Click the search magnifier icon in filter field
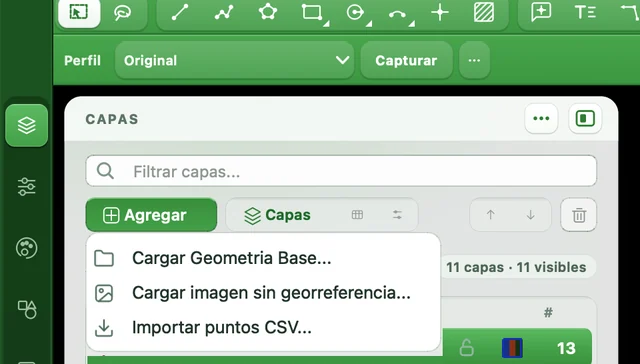This screenshot has height=364, width=640. click(105, 171)
